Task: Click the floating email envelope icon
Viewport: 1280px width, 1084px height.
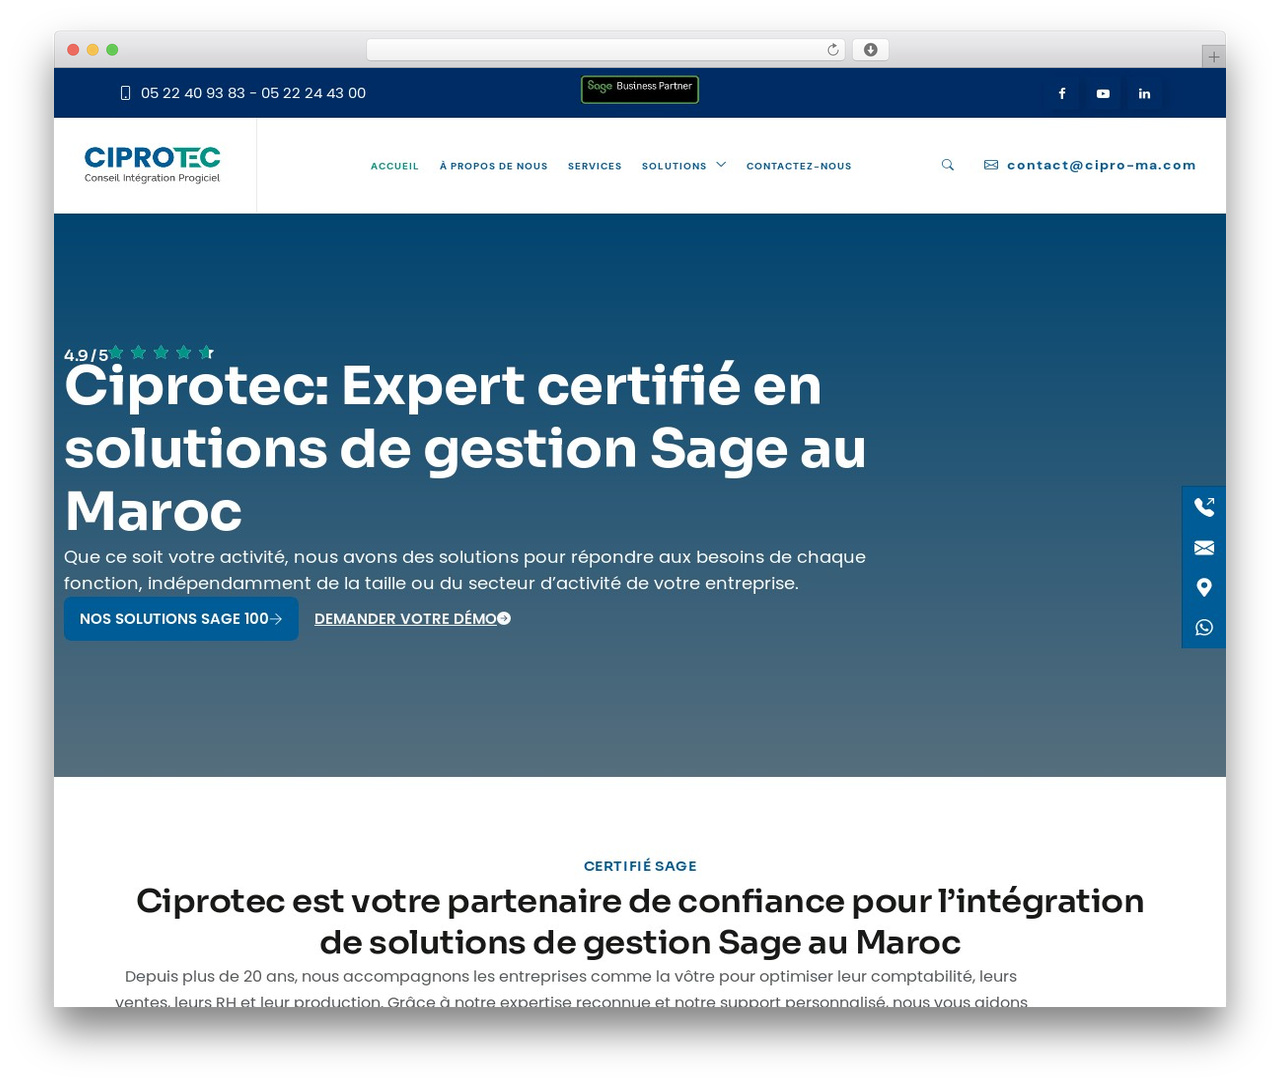Action: click(1204, 547)
